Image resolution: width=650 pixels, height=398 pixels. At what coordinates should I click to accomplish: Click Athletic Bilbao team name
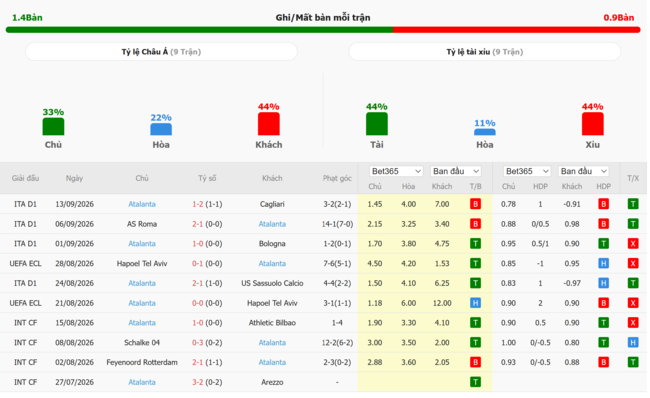coord(272,323)
